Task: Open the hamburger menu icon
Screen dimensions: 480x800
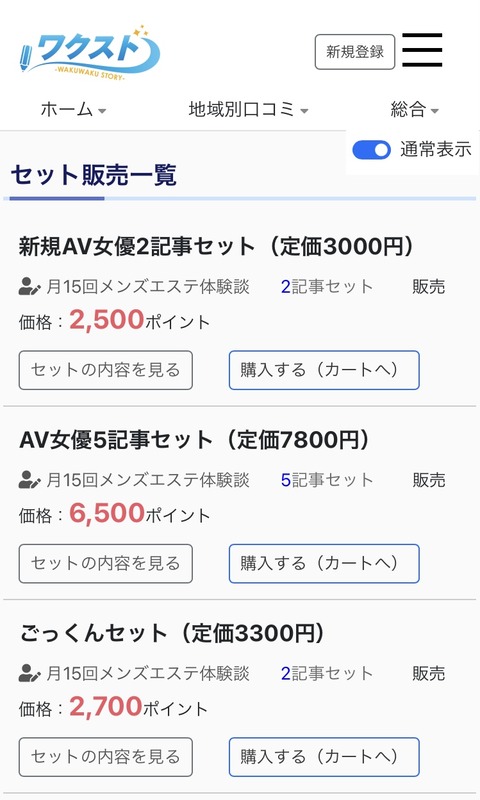Action: coord(422,50)
